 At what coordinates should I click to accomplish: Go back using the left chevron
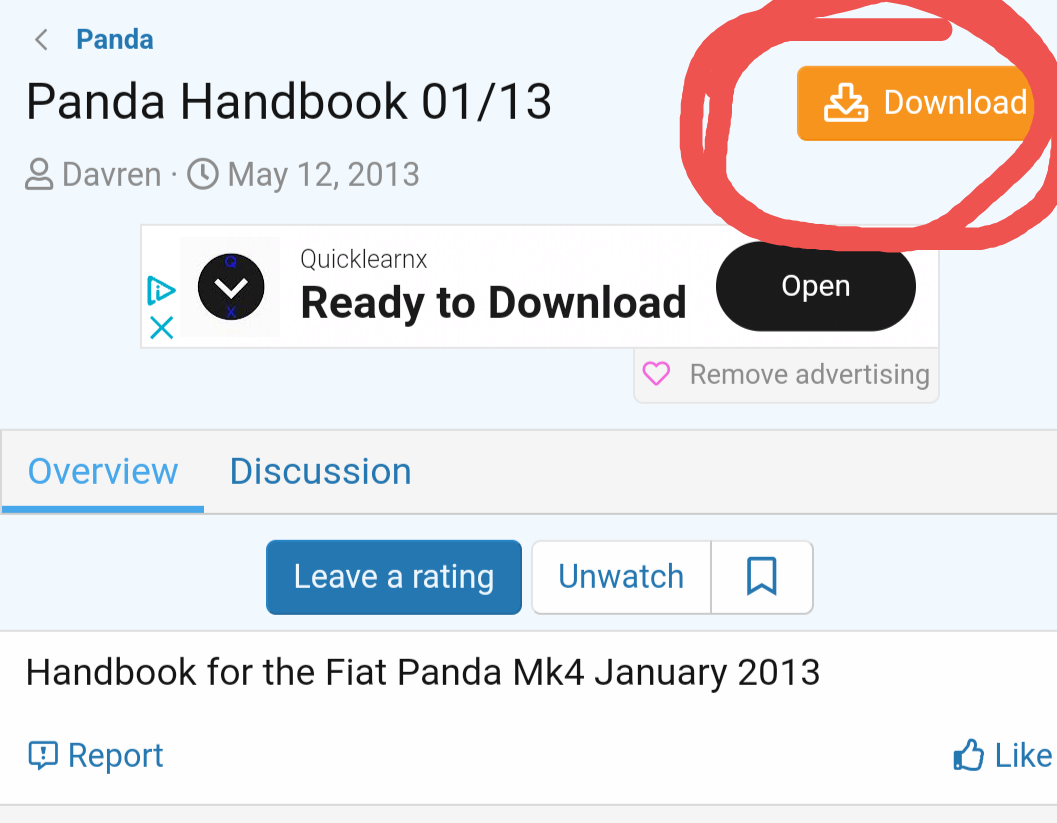(41, 40)
